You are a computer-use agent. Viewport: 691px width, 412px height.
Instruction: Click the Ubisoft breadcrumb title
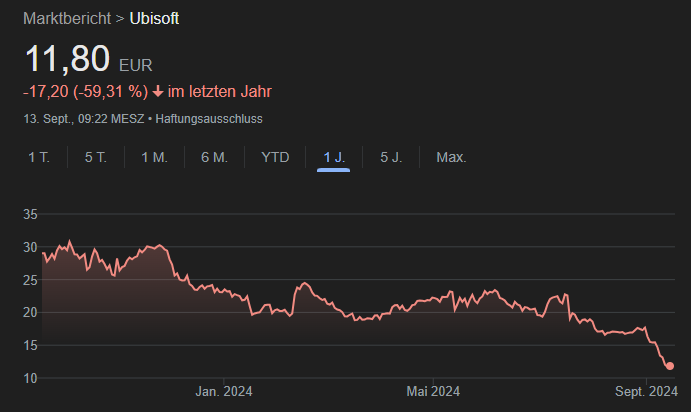154,19
